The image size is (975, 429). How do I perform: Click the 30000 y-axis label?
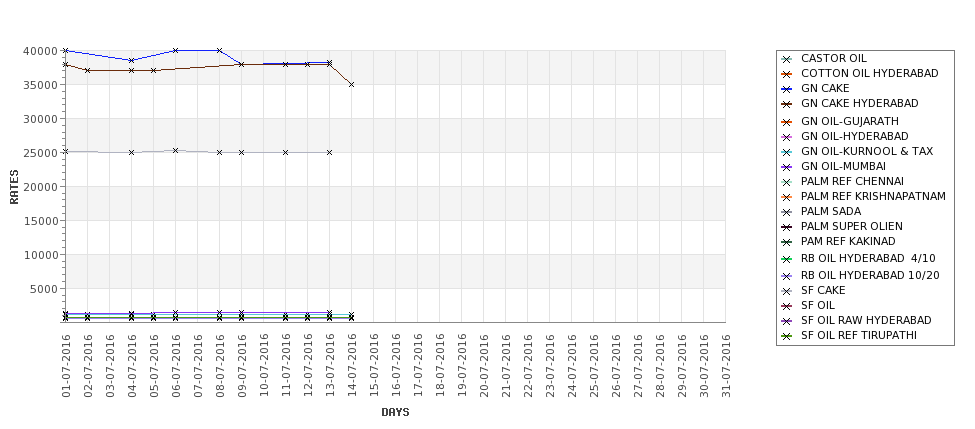click(41, 119)
